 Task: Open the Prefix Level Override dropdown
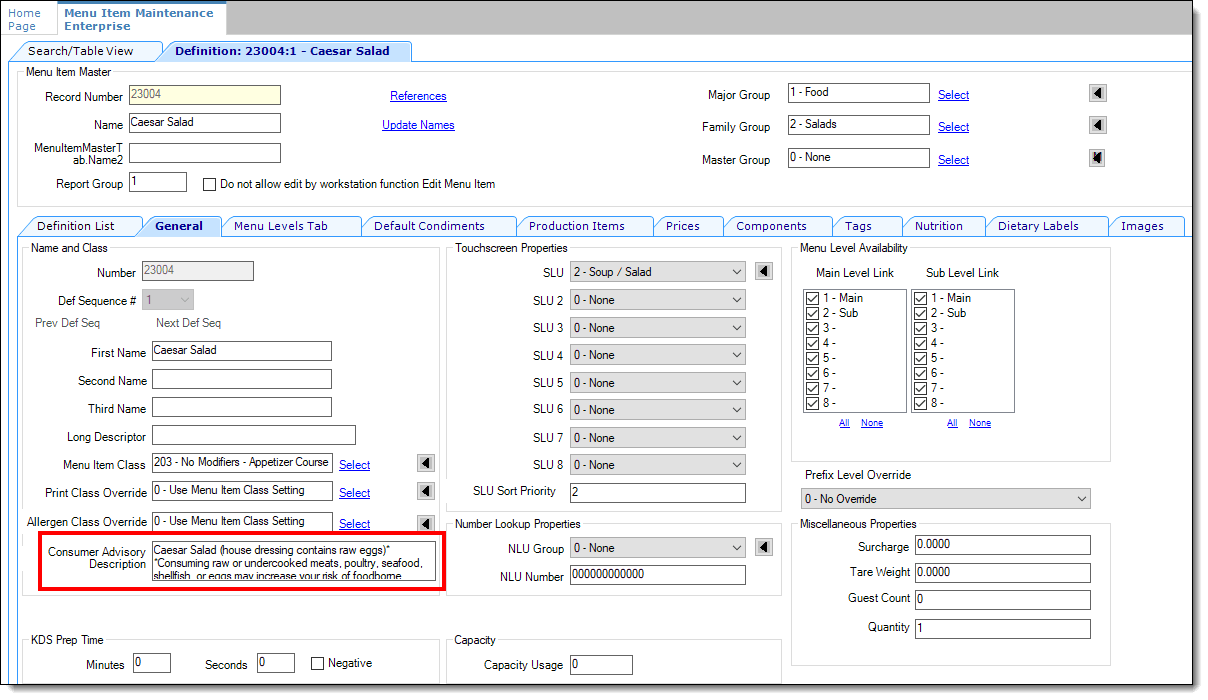[946, 498]
